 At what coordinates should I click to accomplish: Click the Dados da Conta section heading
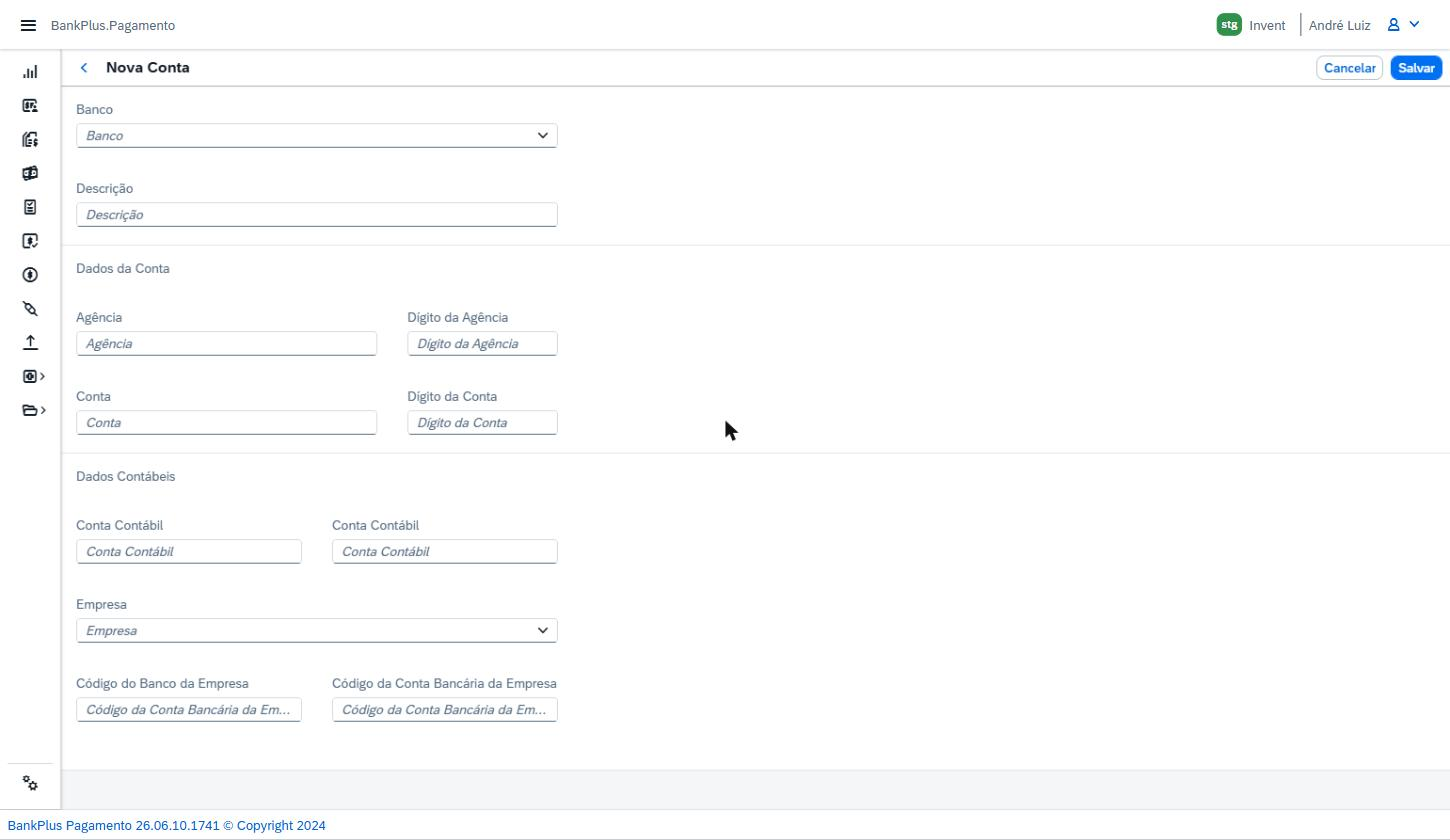pyautogui.click(x=123, y=268)
